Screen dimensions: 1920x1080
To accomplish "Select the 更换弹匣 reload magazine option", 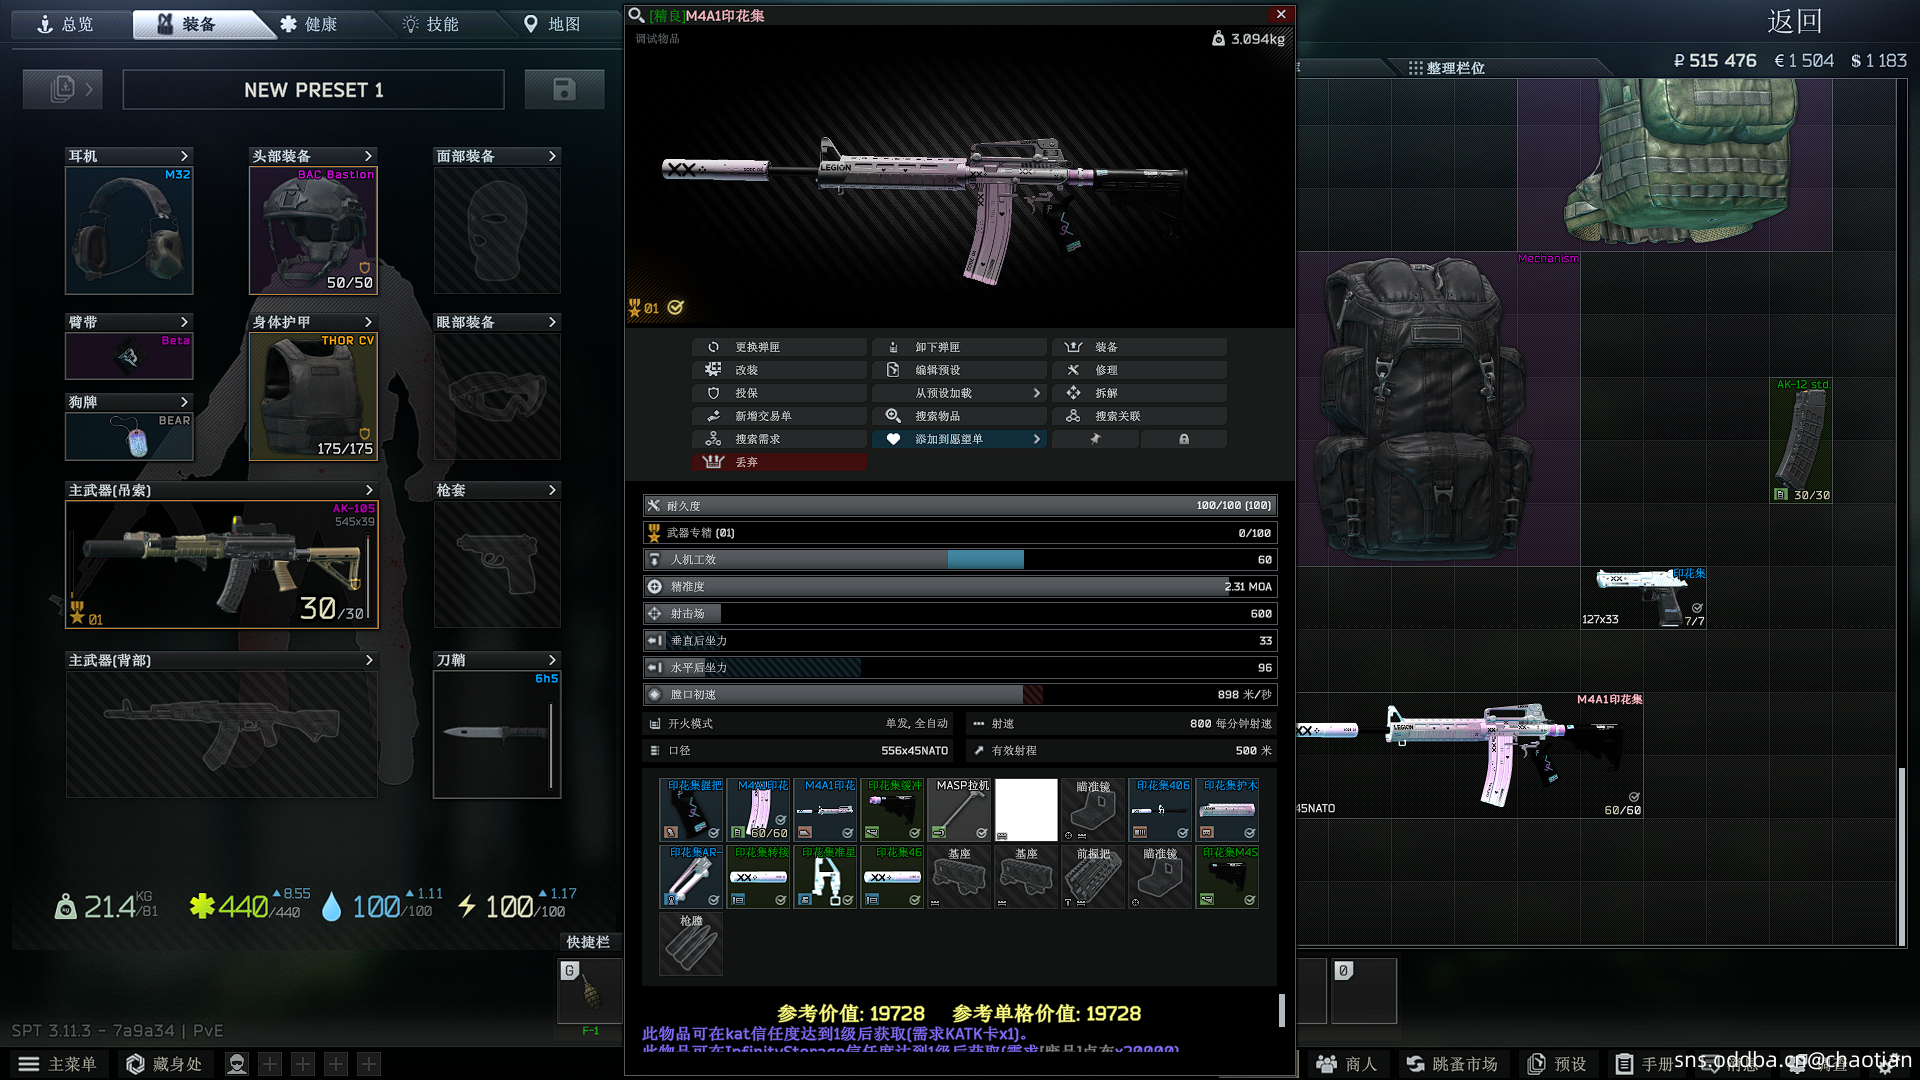I will coord(779,347).
